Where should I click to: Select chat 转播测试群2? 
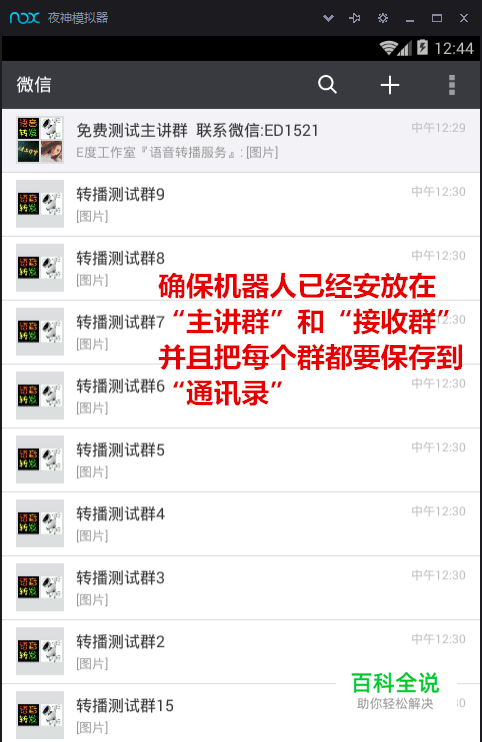point(241,652)
